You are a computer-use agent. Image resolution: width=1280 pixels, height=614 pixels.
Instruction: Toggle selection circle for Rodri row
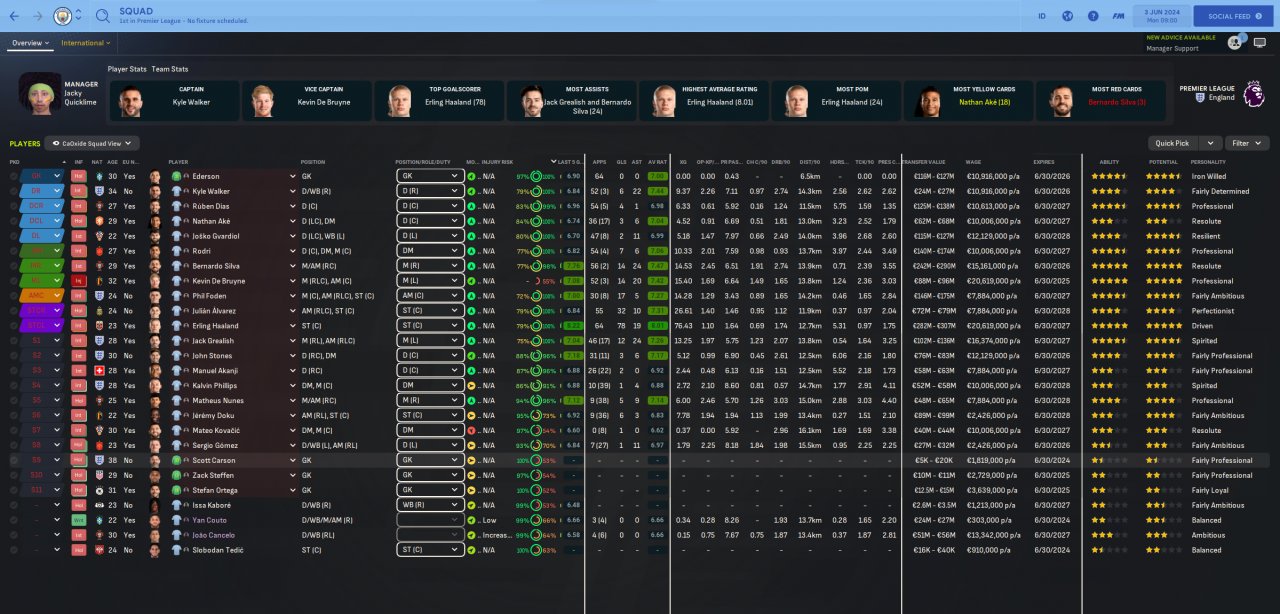pyautogui.click(x=14, y=251)
